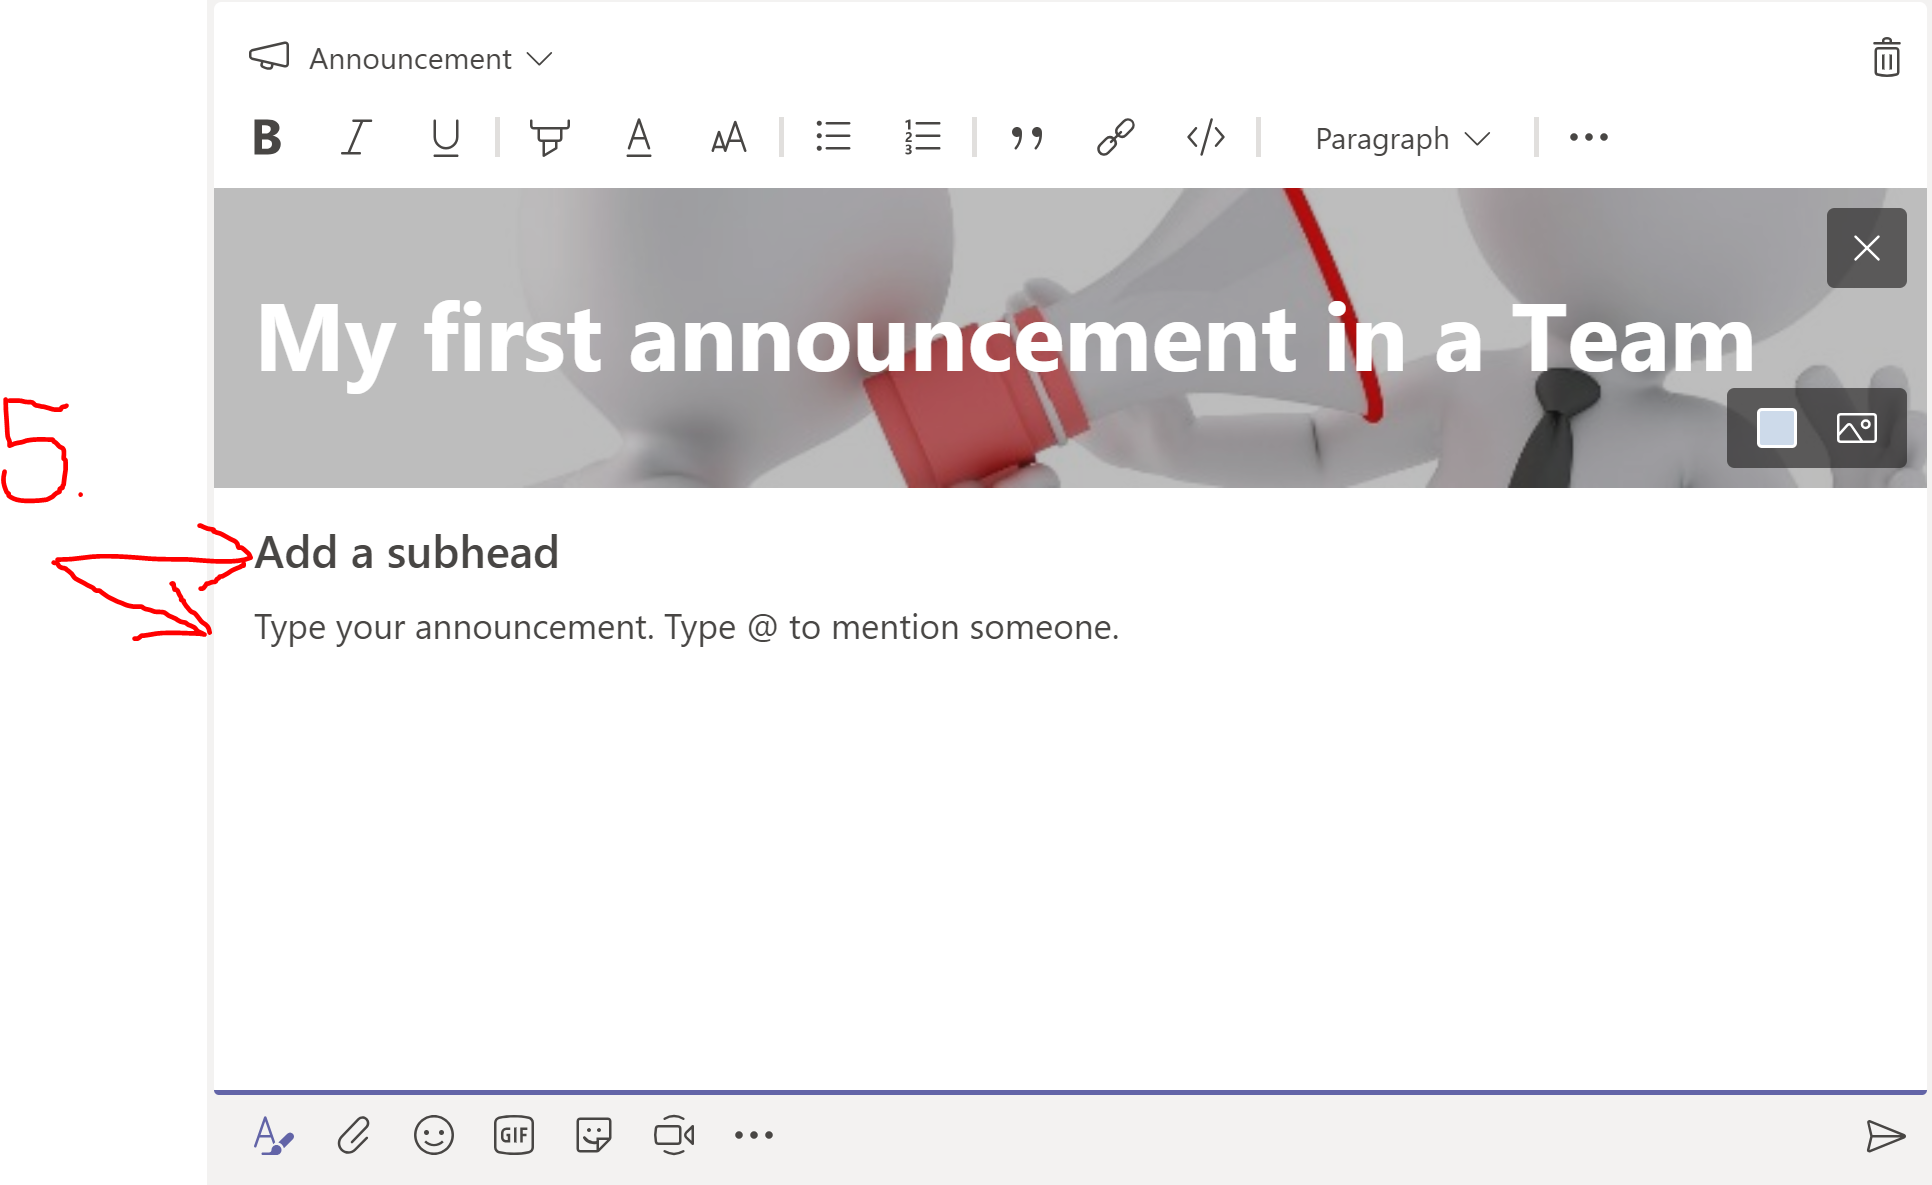
Task: Expand the Paragraph style dropdown
Action: click(1403, 138)
